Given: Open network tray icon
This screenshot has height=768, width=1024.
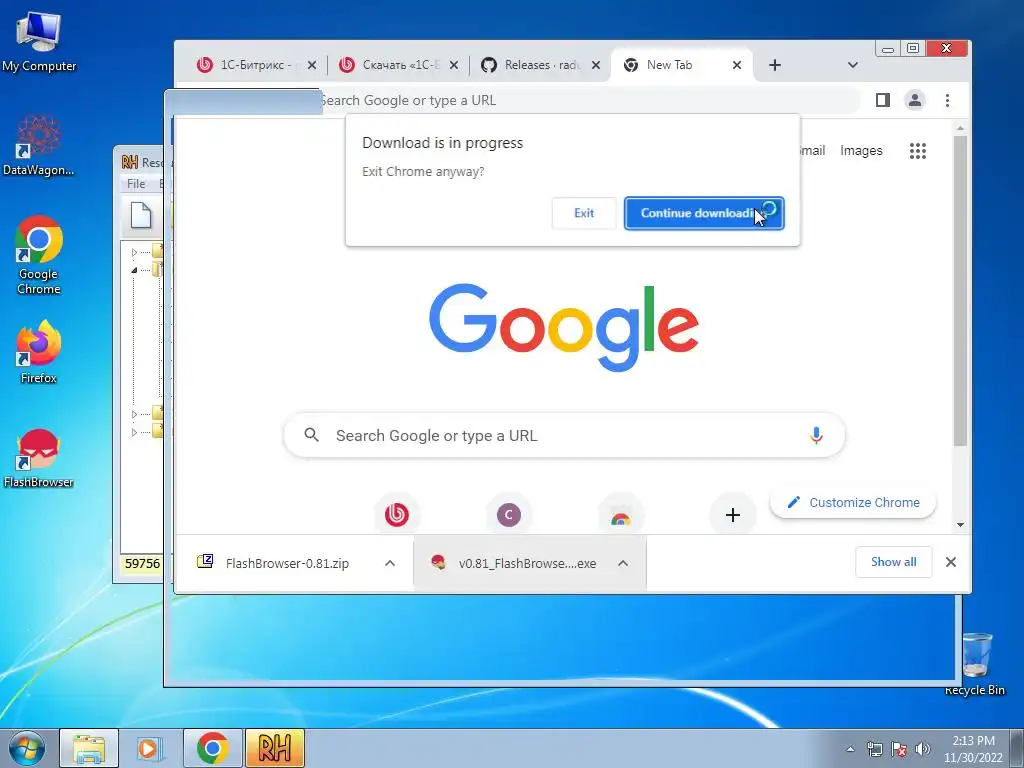Looking at the screenshot, I should coord(874,749).
